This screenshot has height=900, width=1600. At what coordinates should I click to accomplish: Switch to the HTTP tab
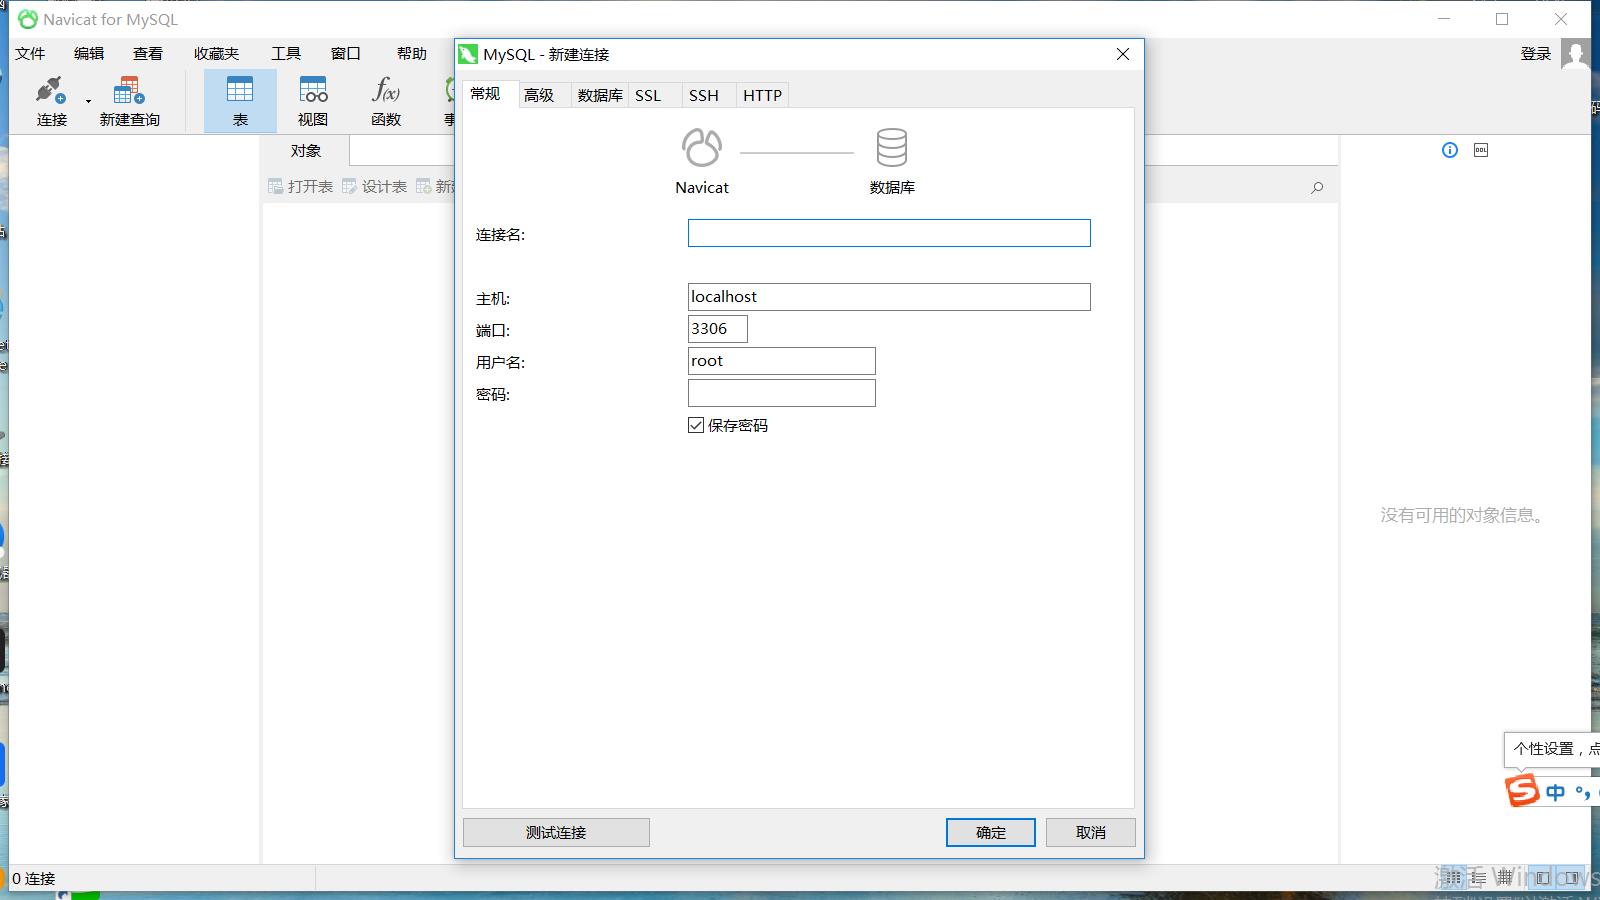762,95
